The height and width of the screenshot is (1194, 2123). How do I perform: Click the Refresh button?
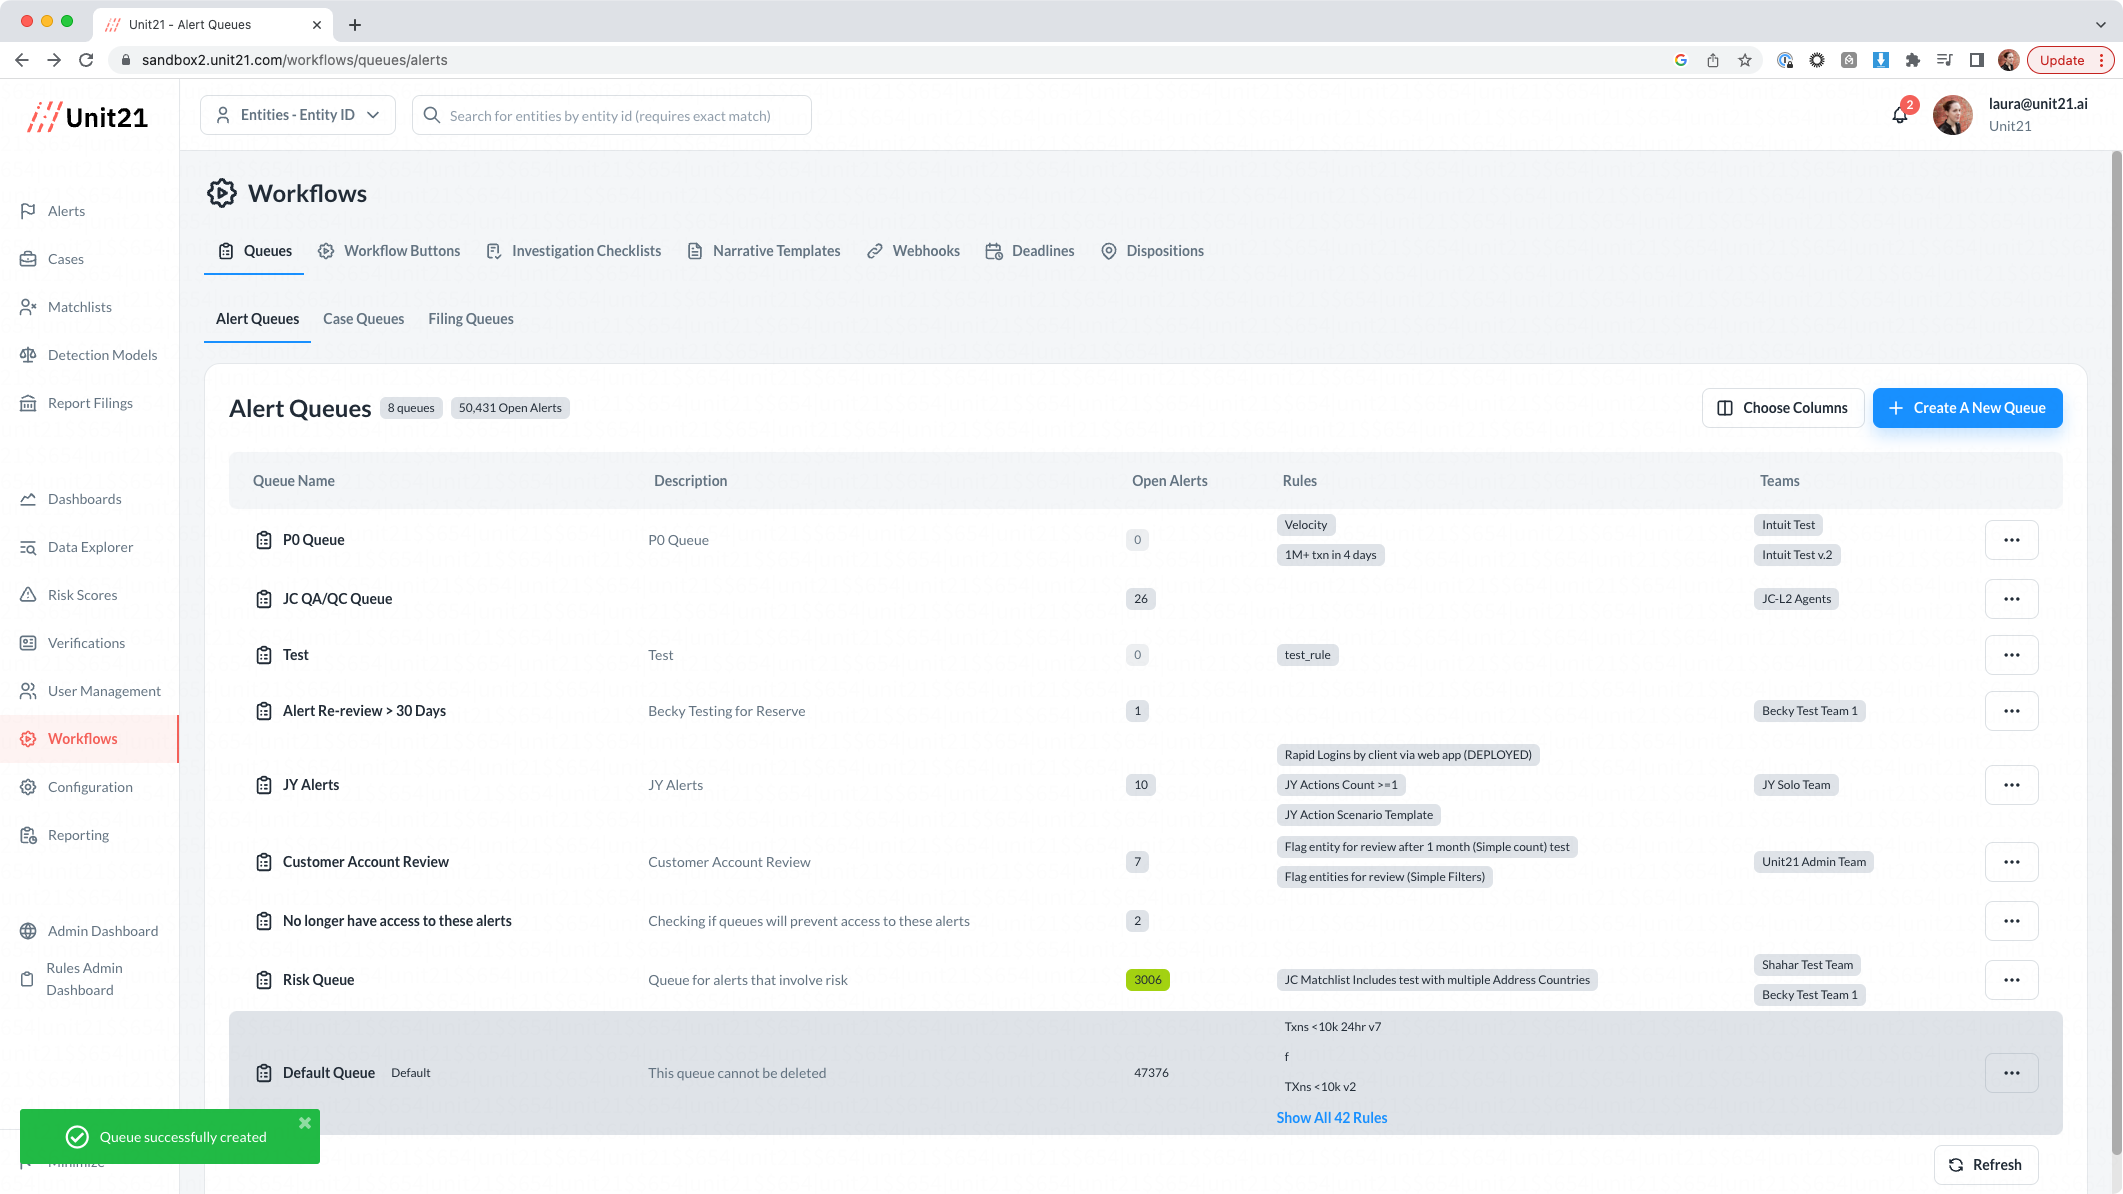[x=1985, y=1165]
